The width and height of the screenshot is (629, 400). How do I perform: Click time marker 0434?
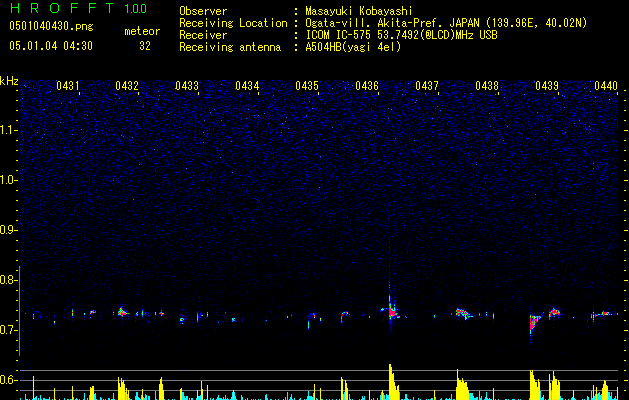point(247,86)
